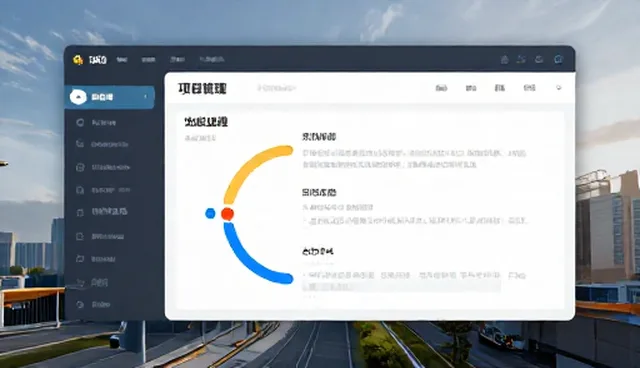Click the icon of the first sidebar item under the highlighted one

80,122
